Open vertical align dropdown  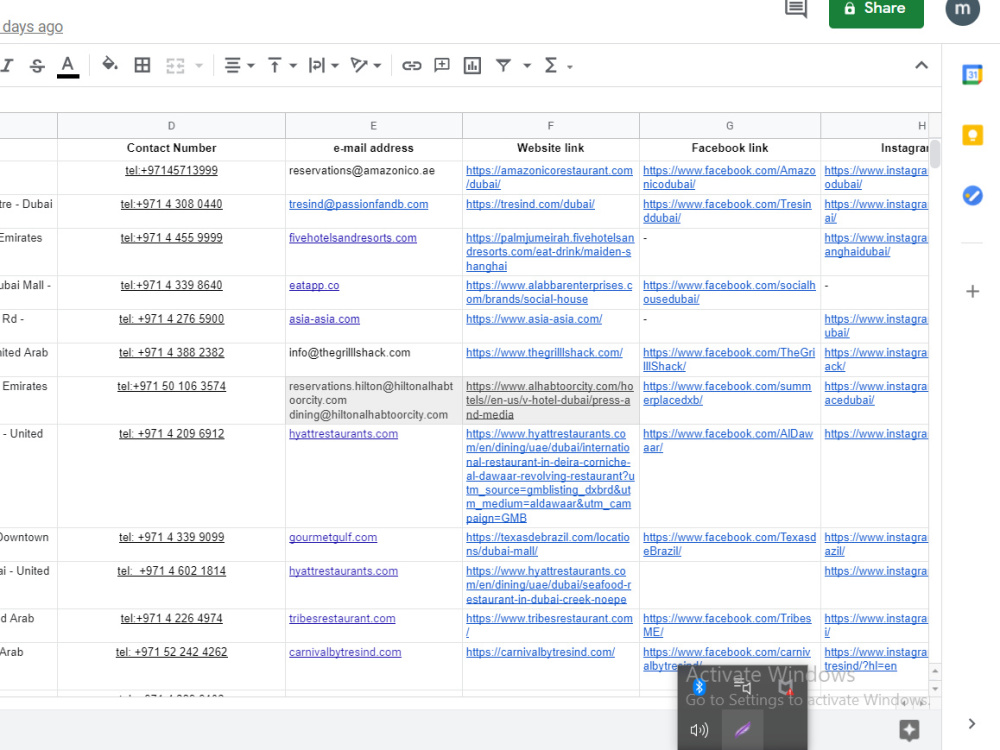click(x=282, y=65)
